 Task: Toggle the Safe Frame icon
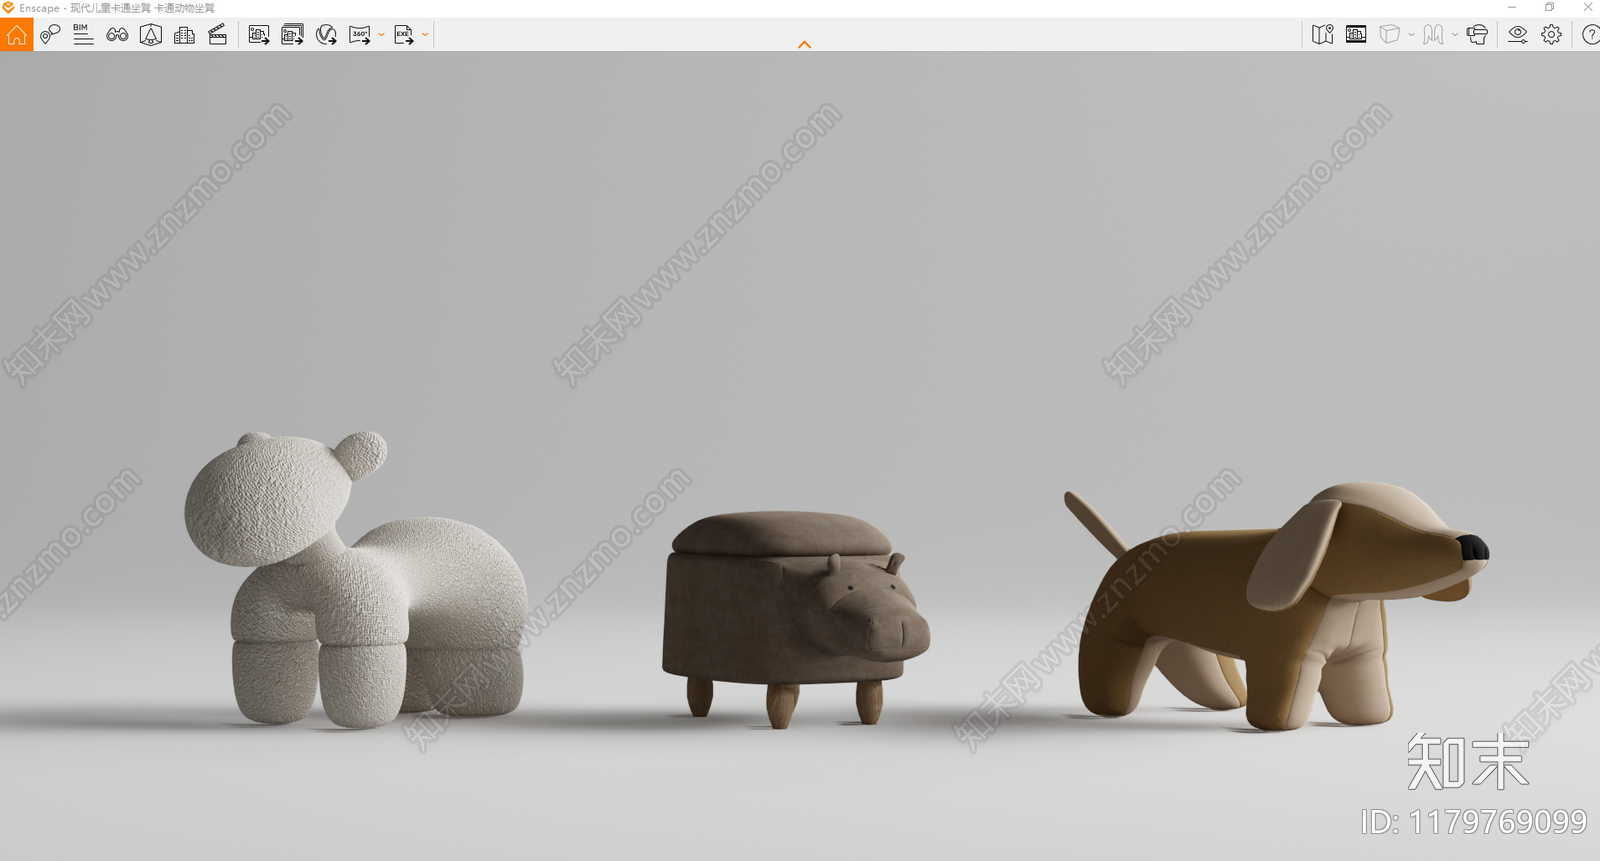[x=1356, y=35]
